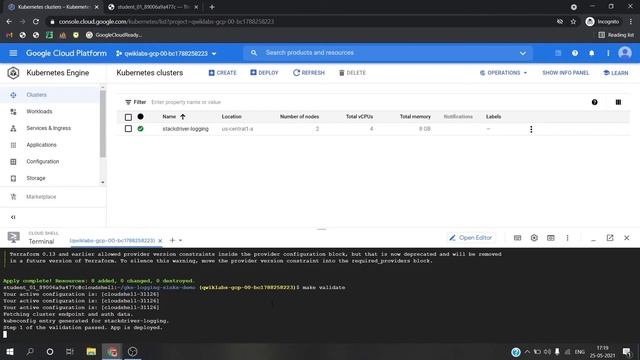Viewport: 640px width, 360px height.
Task: Open the stackdriver-logging cluster link
Action: coord(185,129)
